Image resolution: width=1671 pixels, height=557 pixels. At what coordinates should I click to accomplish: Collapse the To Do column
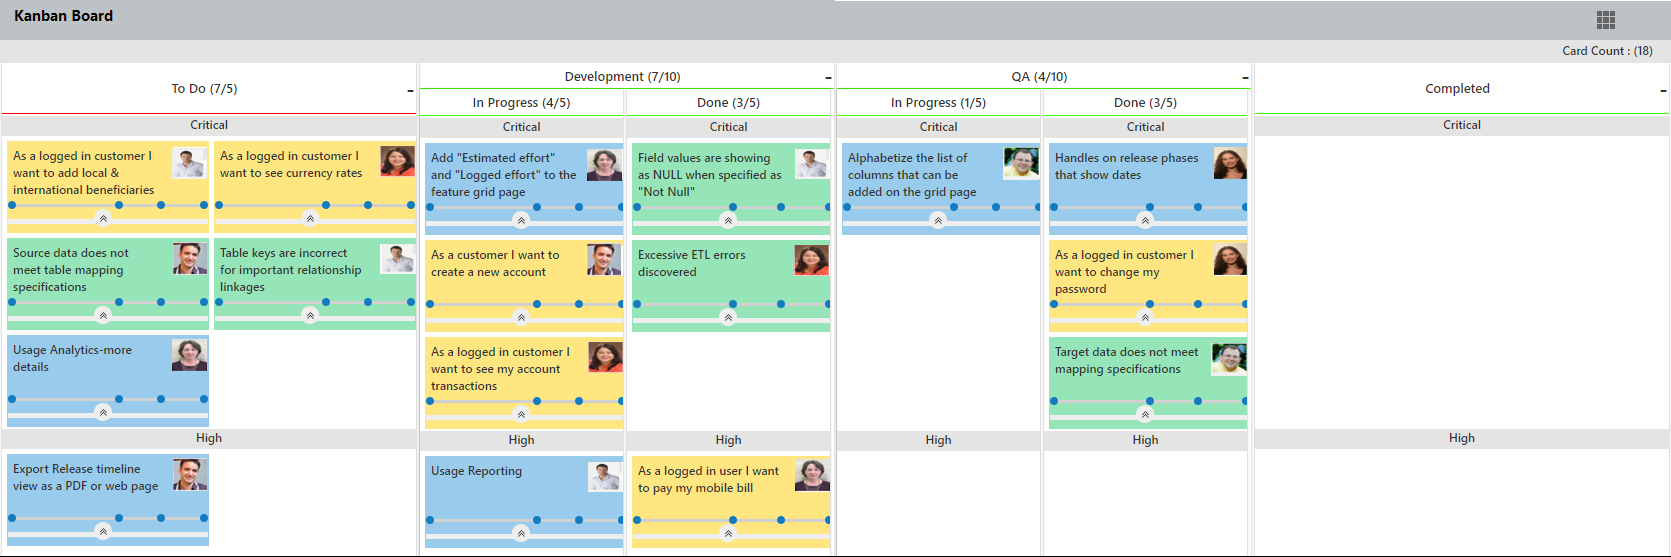pos(410,91)
